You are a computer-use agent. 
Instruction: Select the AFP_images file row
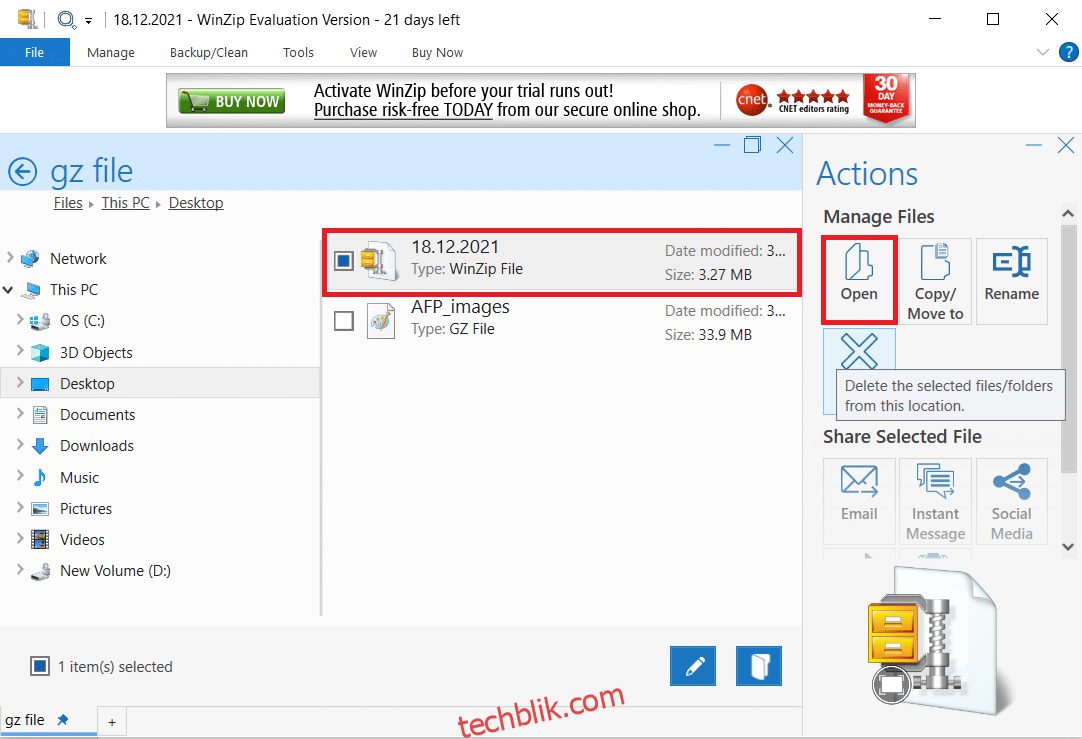561,321
